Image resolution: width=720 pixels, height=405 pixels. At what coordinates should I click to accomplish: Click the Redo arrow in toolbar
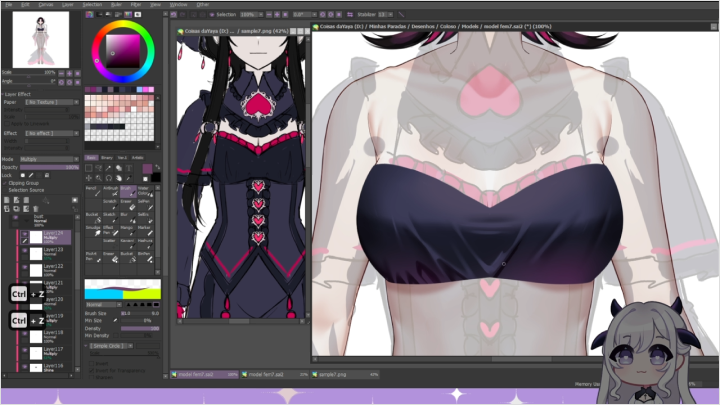coord(182,15)
